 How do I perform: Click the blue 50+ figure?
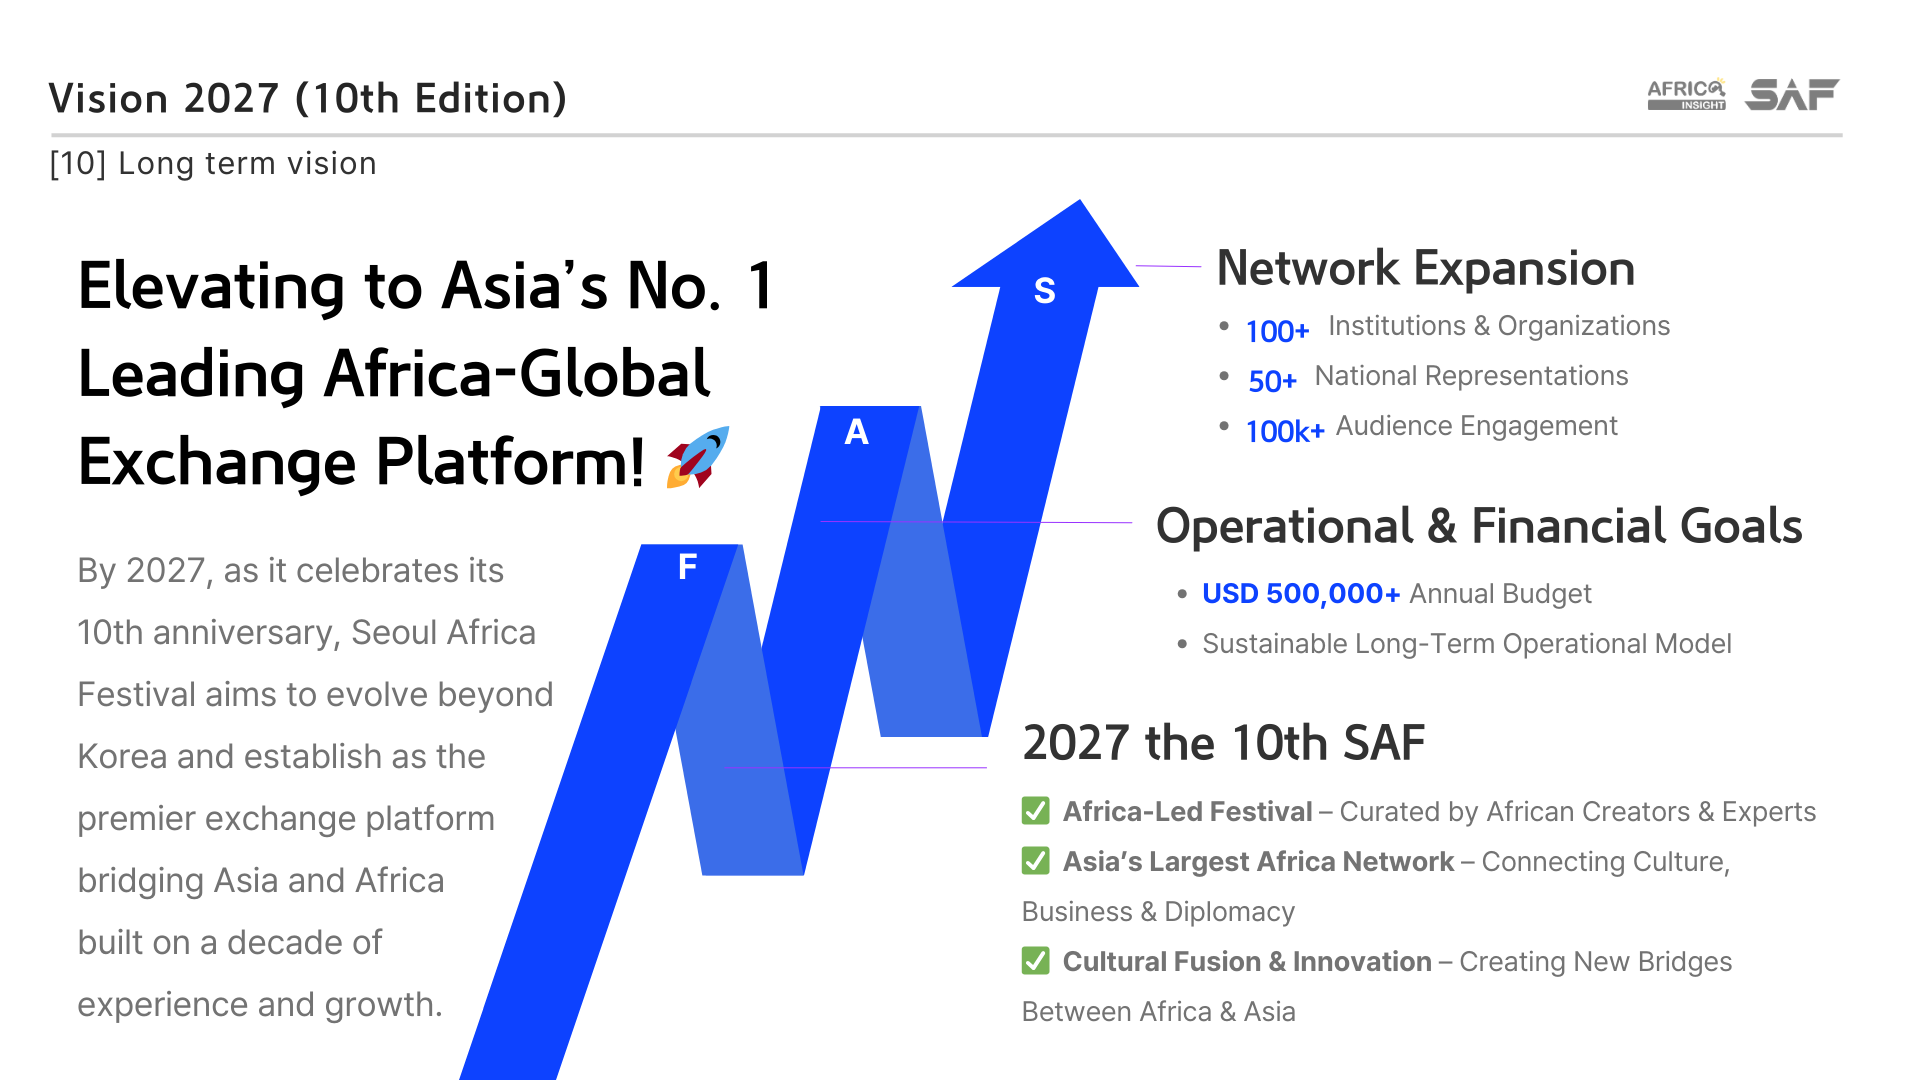click(1272, 381)
